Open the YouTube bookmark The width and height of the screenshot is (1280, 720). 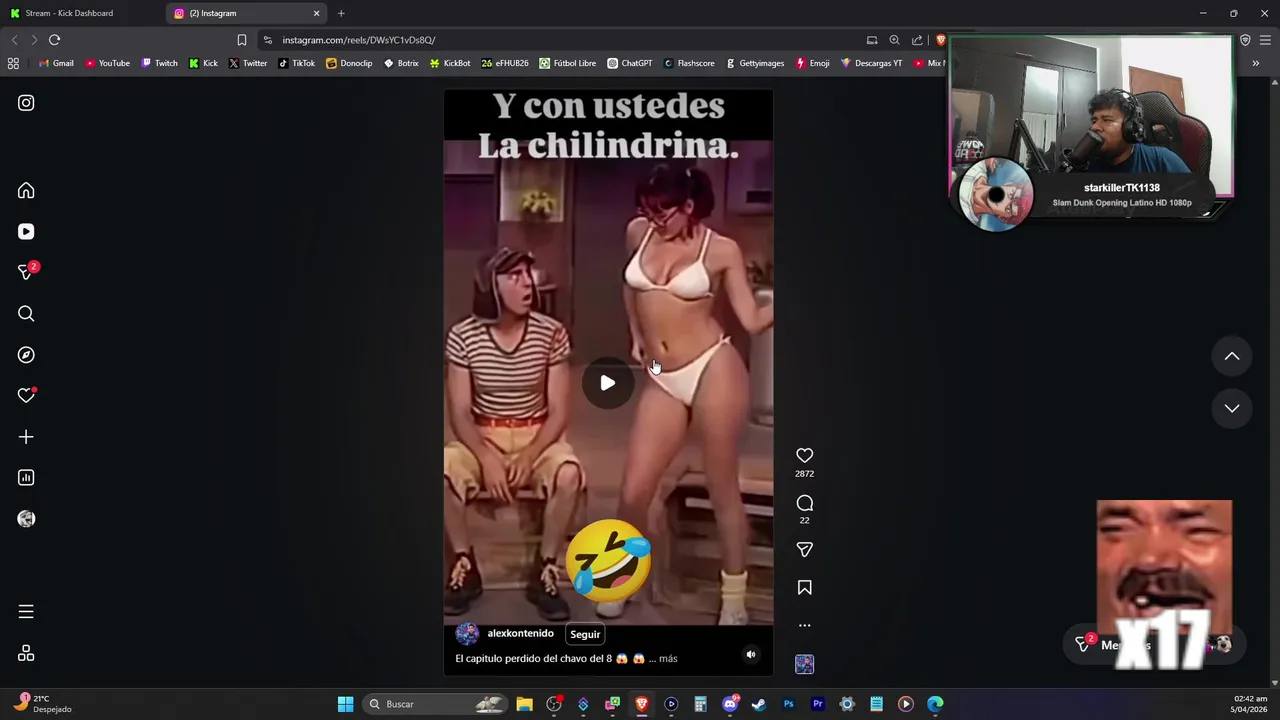pyautogui.click(x=107, y=63)
